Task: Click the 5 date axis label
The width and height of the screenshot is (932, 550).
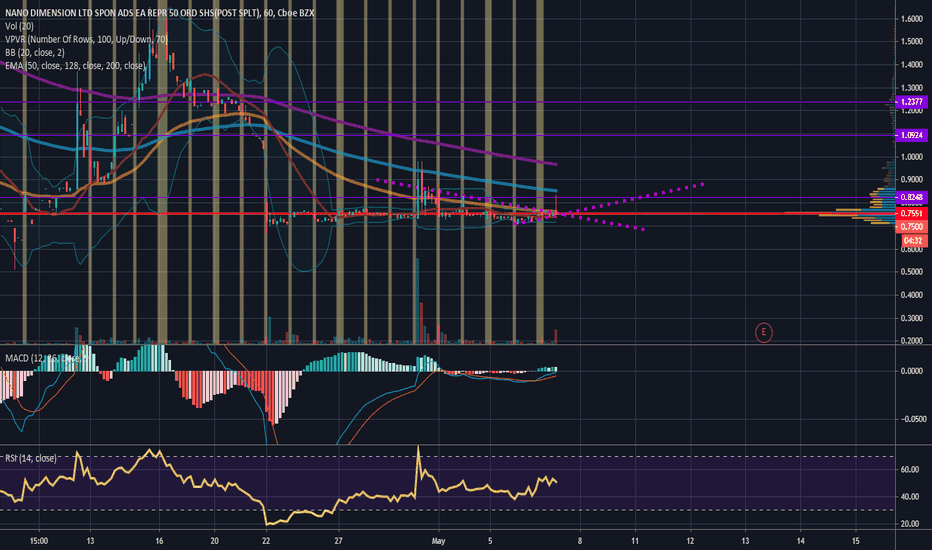Action: click(x=490, y=541)
